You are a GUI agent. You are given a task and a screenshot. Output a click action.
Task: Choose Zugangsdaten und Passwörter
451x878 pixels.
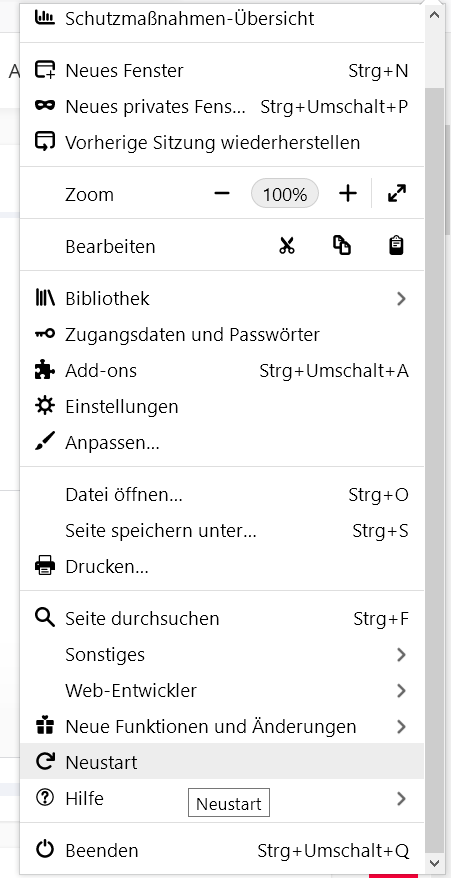222,334
